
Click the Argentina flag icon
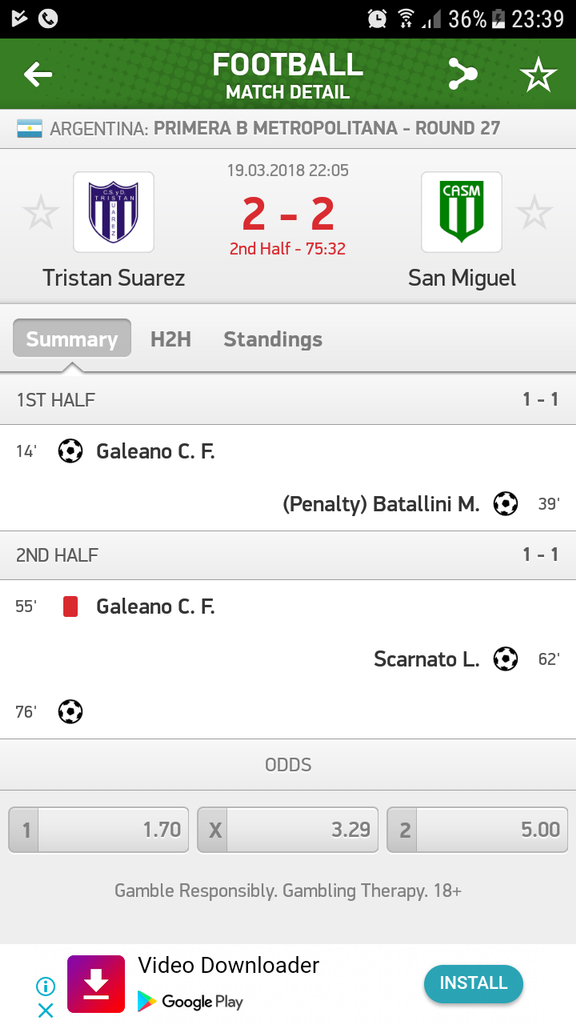pyautogui.click(x=29, y=128)
